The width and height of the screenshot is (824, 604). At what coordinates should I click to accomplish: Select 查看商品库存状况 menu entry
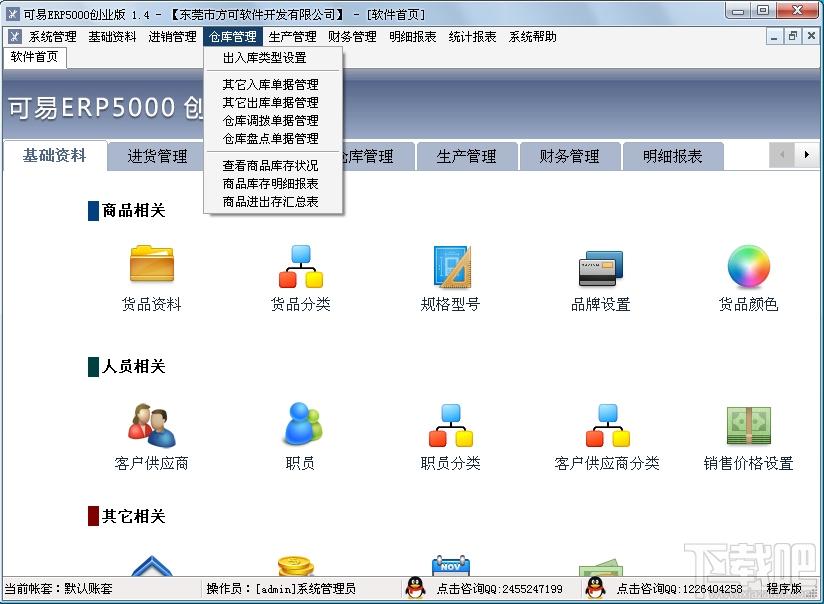tap(273, 166)
